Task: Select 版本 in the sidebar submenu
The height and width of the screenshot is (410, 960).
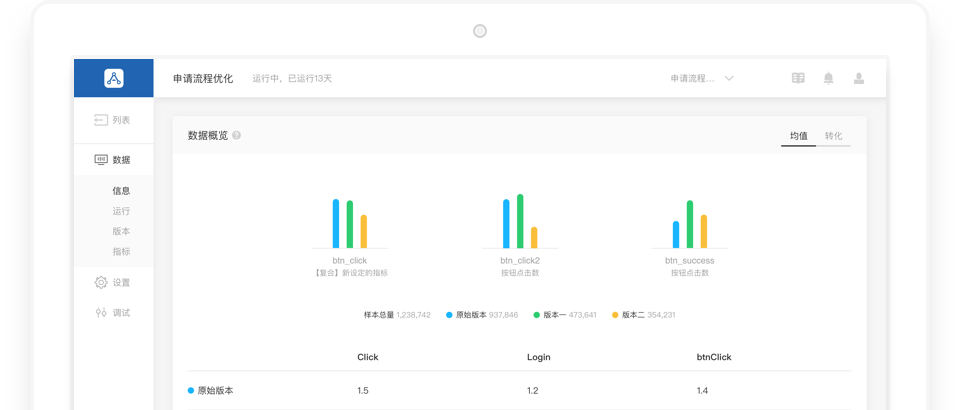Action: point(121,231)
